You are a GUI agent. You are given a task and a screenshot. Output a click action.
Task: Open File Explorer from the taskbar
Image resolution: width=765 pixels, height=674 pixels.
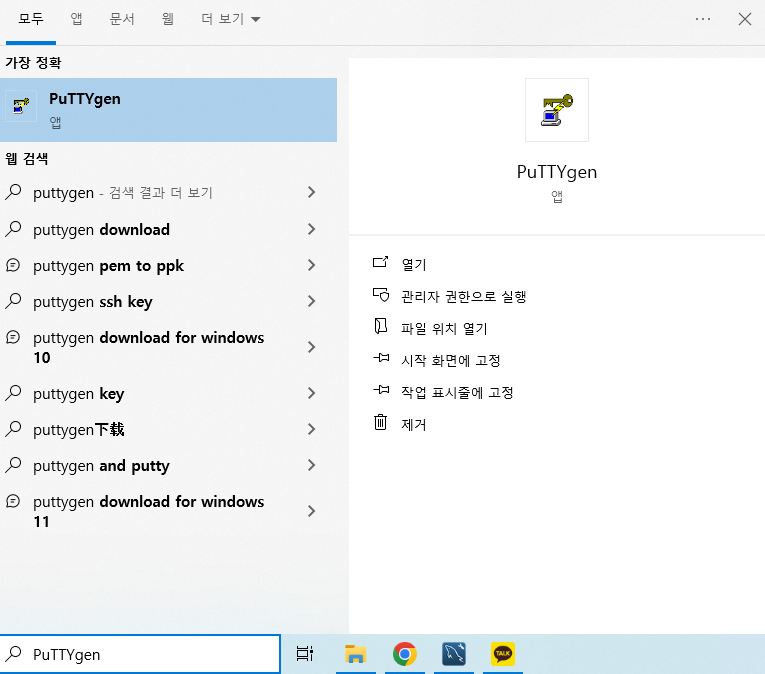click(x=356, y=654)
